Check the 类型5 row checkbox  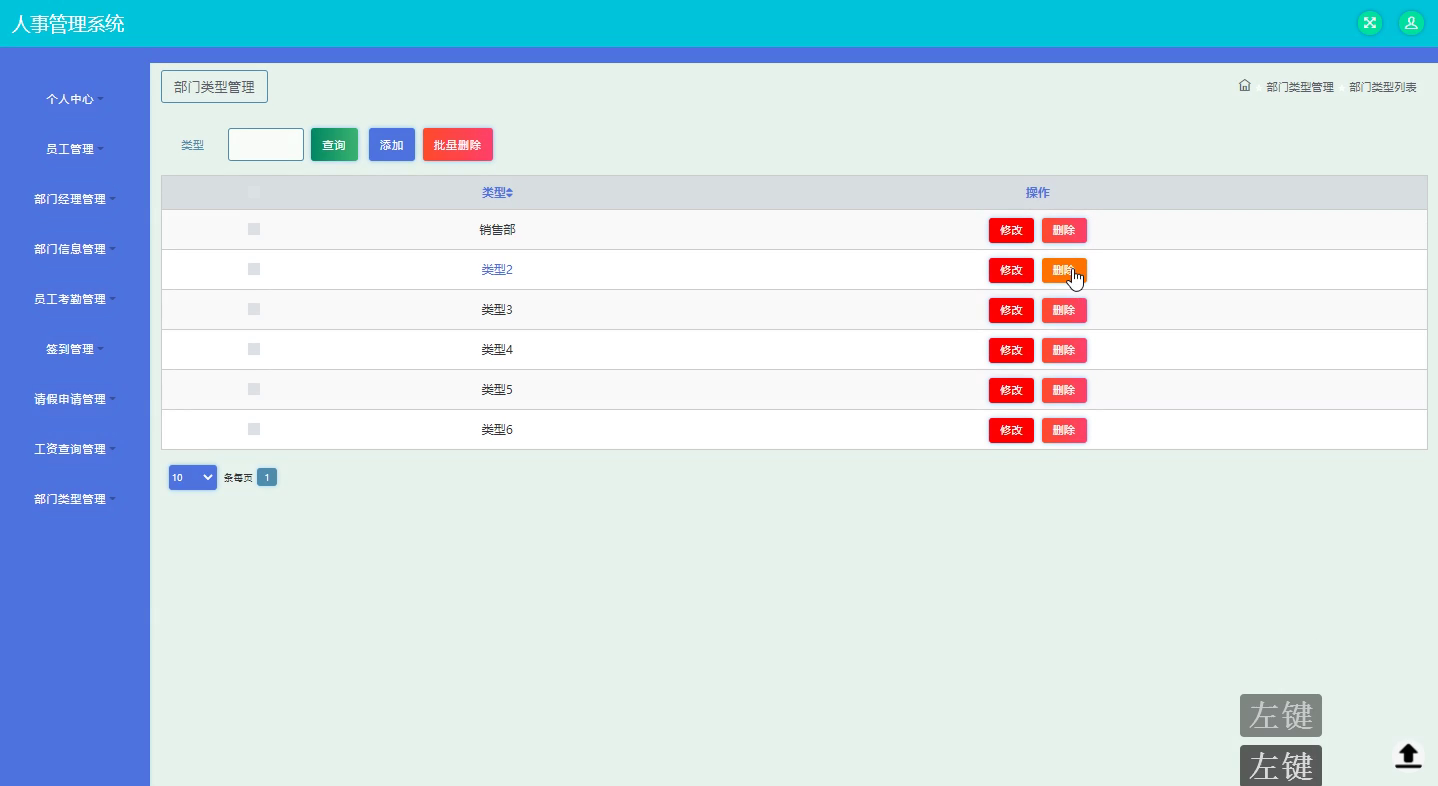point(254,389)
